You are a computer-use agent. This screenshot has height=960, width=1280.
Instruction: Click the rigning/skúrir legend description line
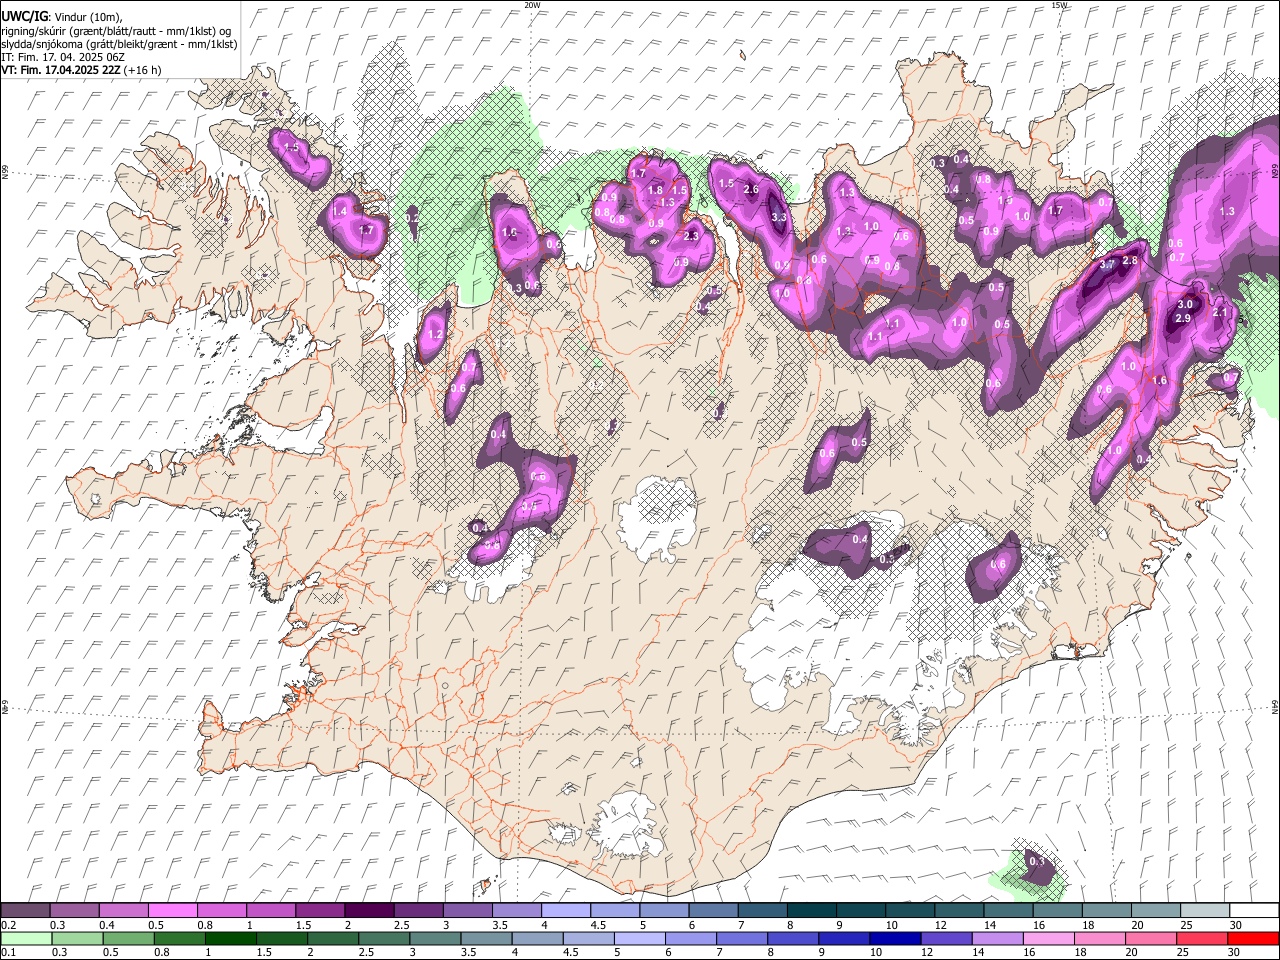tap(116, 31)
